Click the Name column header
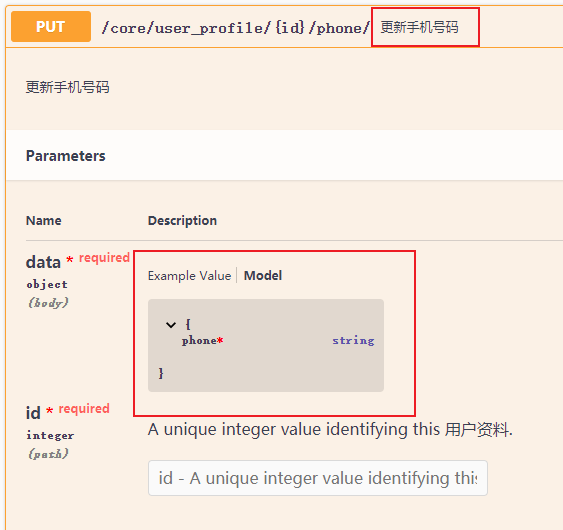Viewport: 563px width, 530px height. pyautogui.click(x=44, y=220)
